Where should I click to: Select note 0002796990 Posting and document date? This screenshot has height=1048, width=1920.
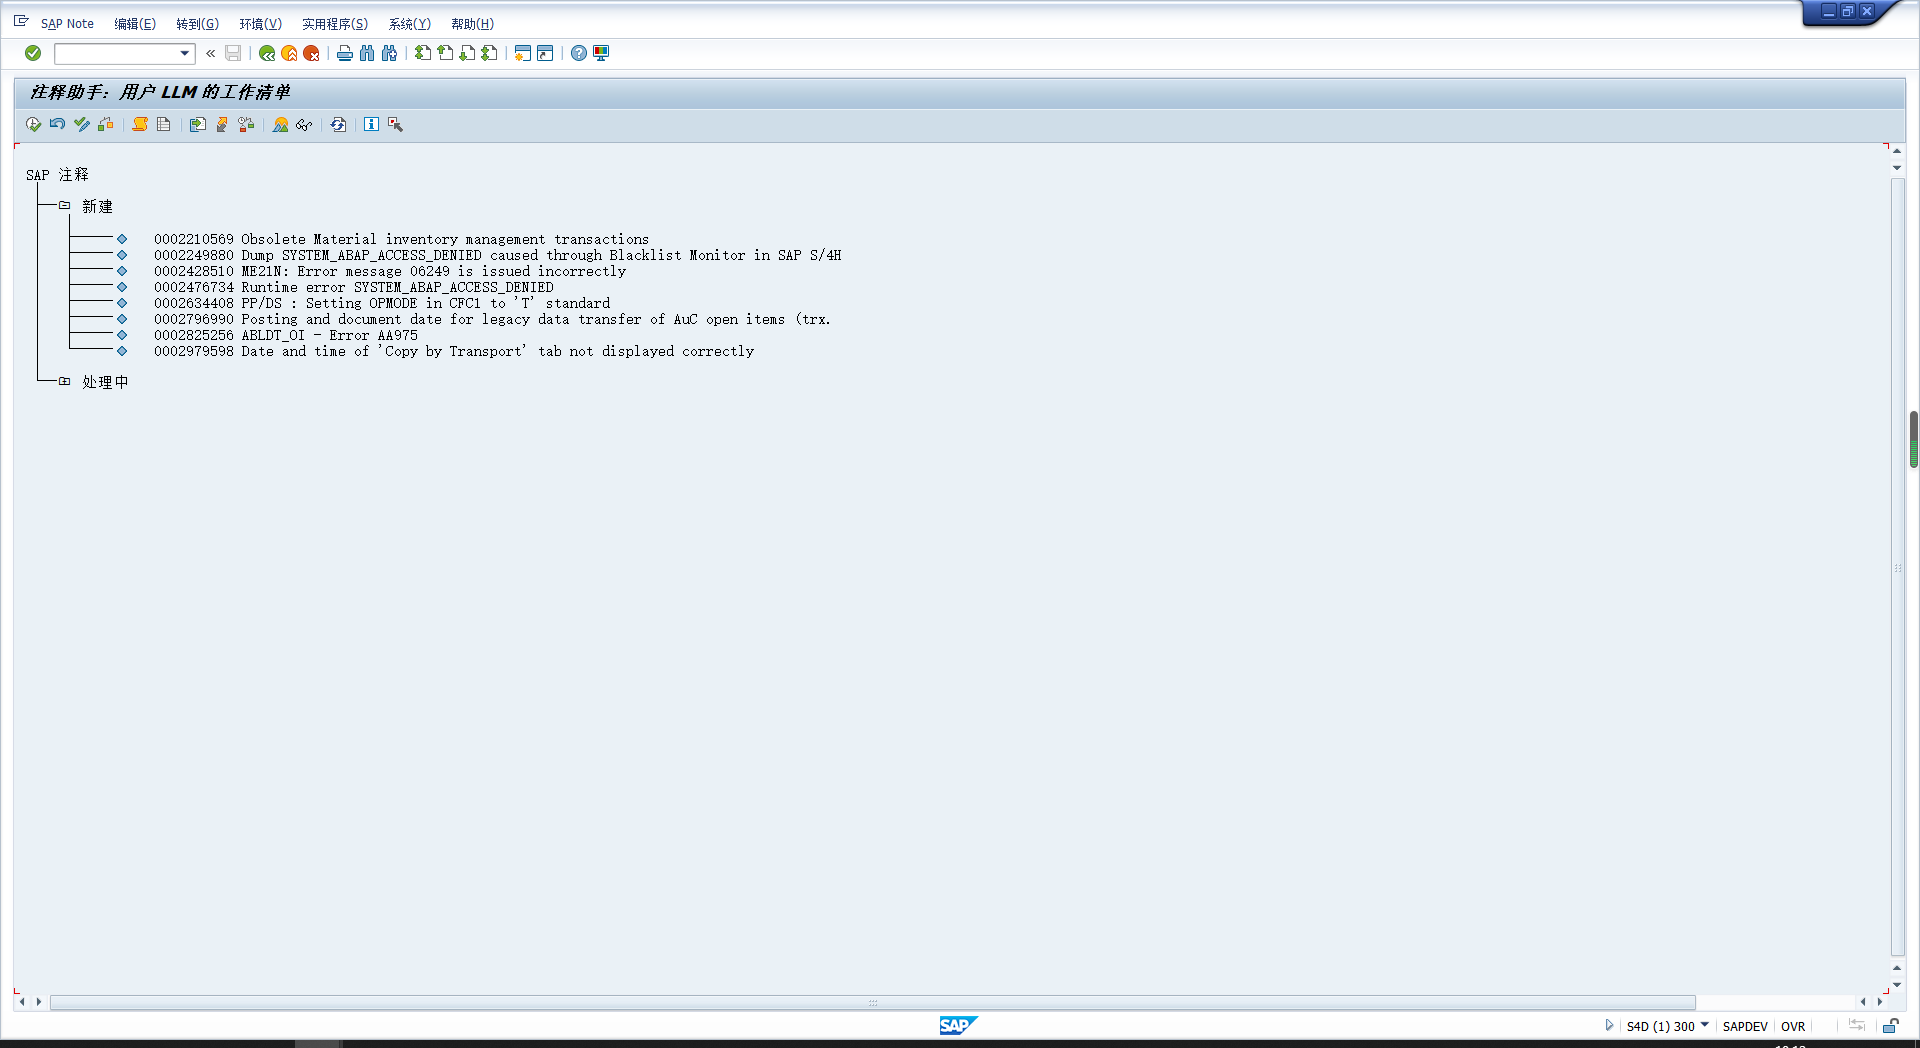tap(492, 319)
